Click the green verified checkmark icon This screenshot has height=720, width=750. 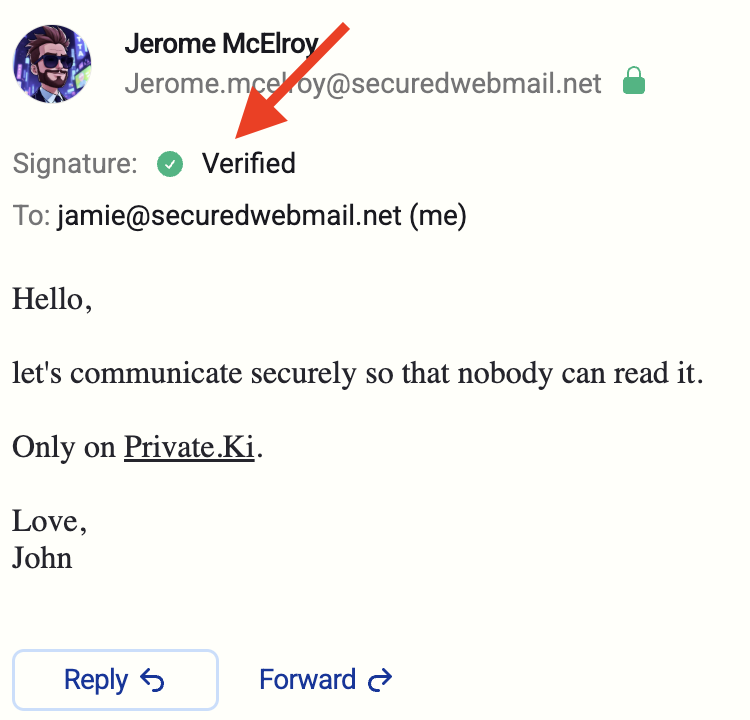point(170,163)
